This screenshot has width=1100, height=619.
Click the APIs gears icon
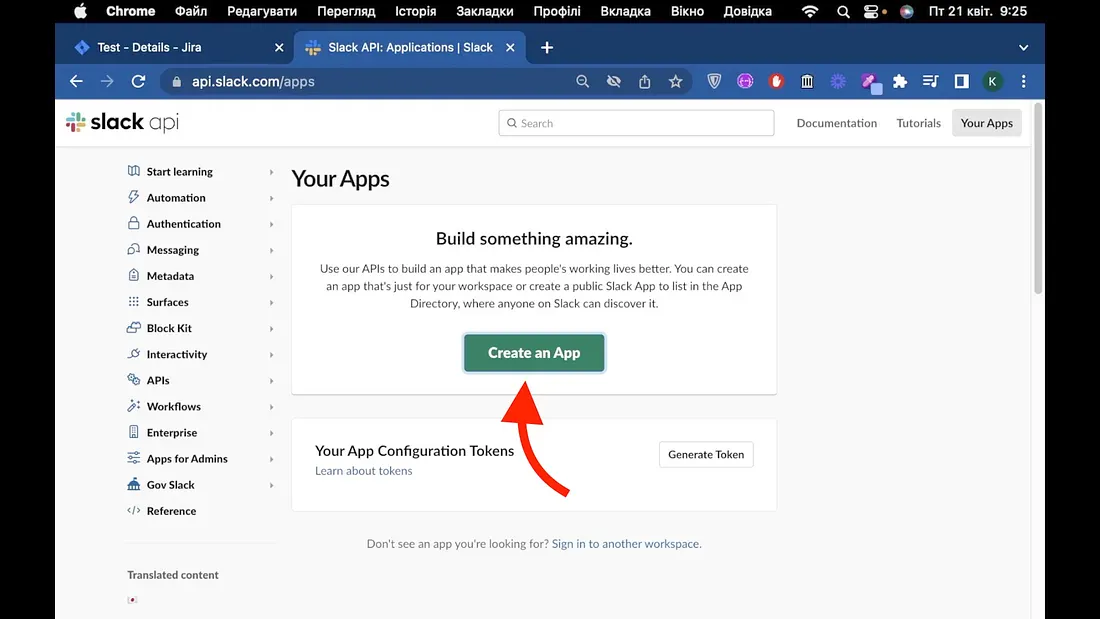click(133, 380)
